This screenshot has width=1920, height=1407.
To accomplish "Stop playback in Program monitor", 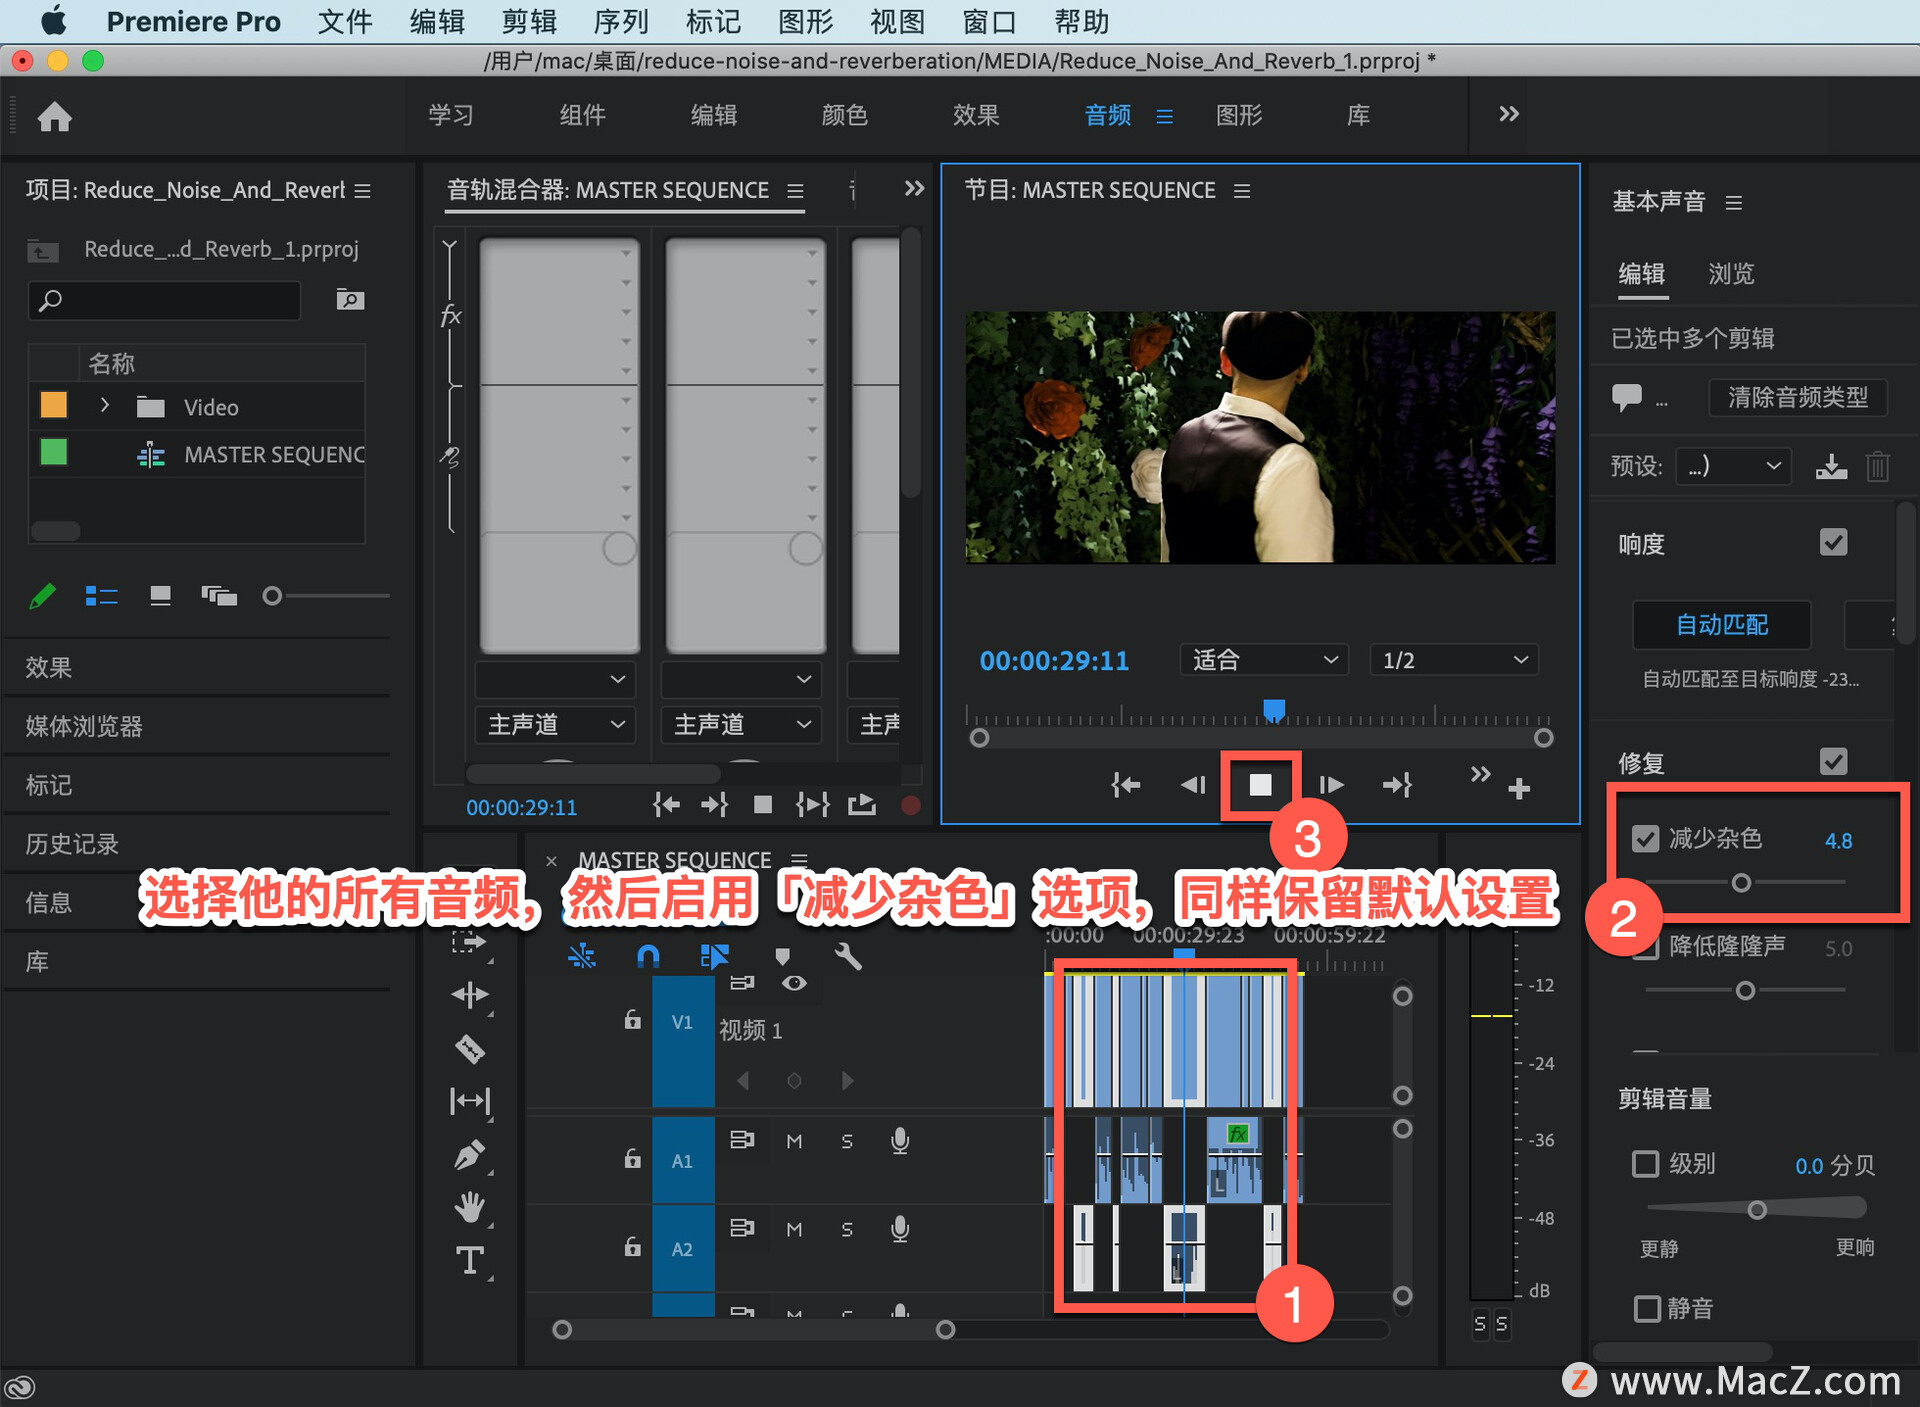I will coord(1260,785).
